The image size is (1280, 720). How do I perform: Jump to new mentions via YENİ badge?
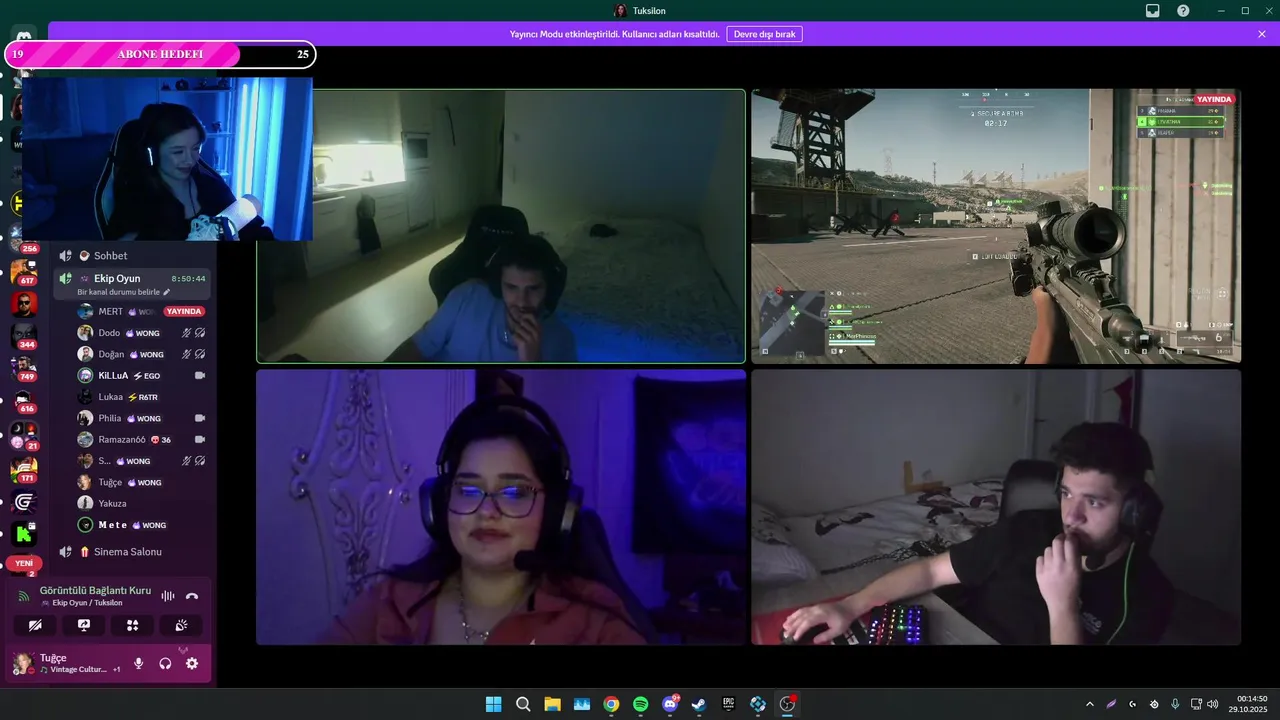coord(24,563)
